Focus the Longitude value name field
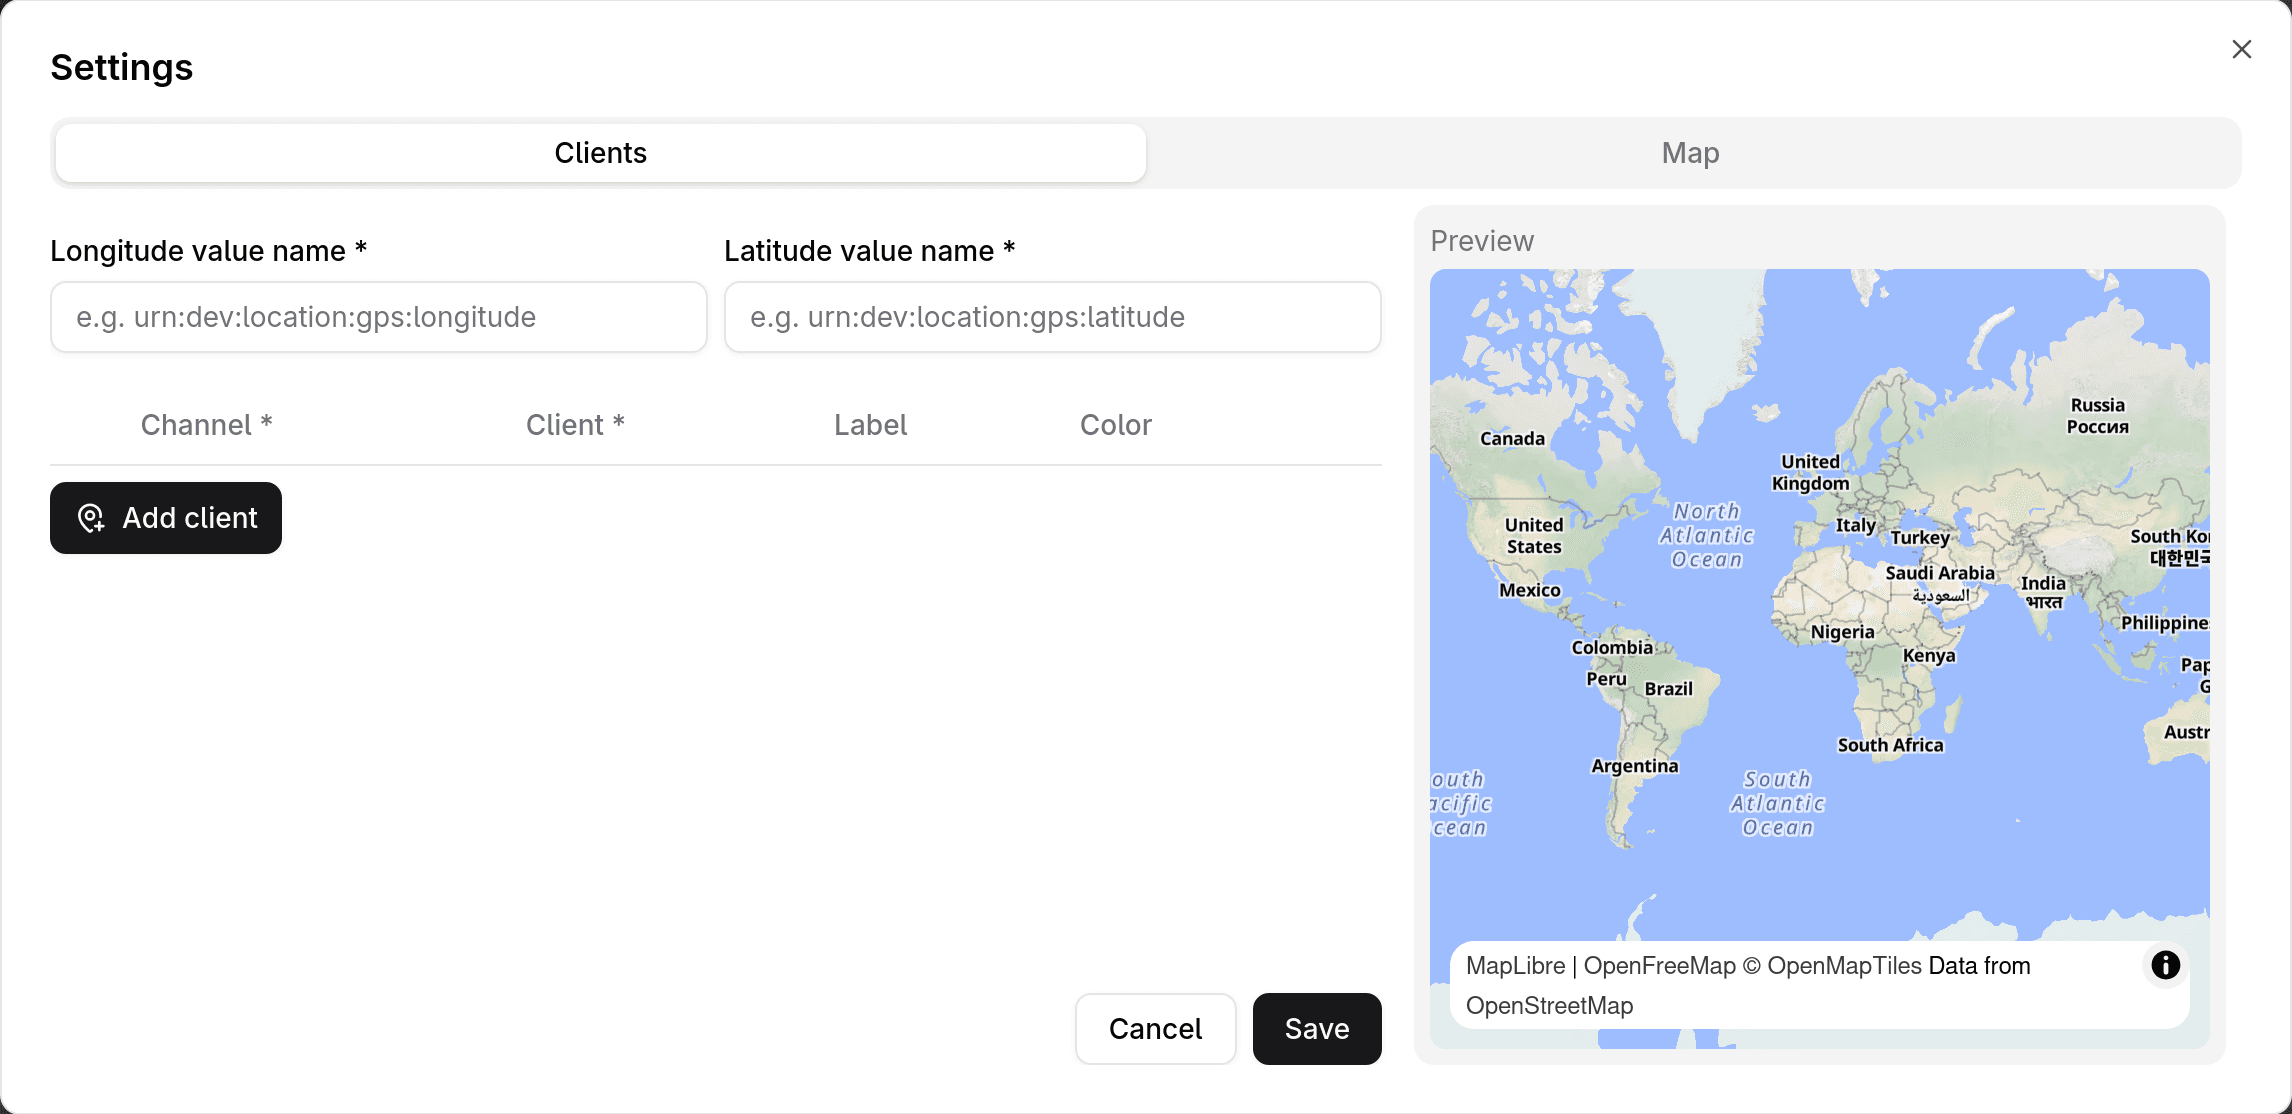This screenshot has height=1114, width=2292. point(378,317)
